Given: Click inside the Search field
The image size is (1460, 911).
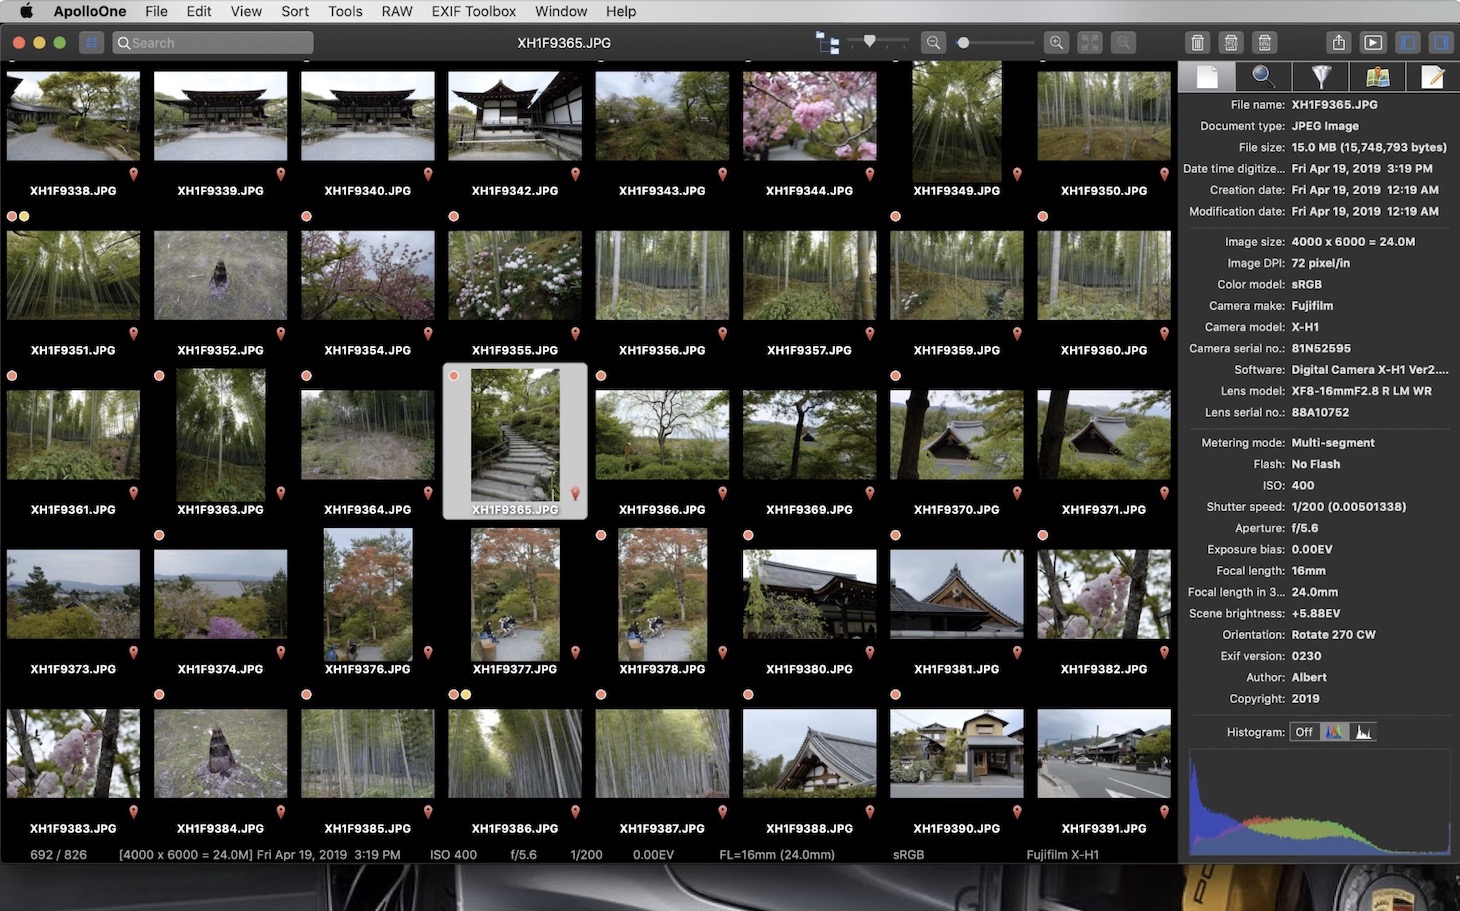Looking at the screenshot, I should (211, 43).
